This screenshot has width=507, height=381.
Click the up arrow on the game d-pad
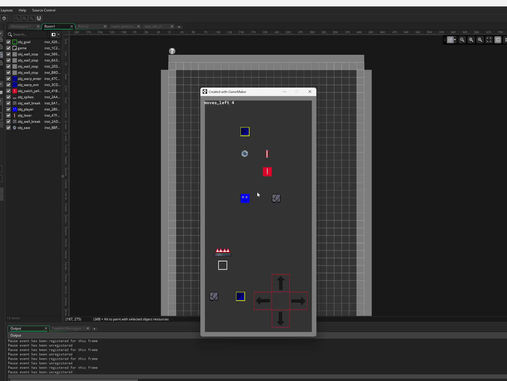[x=281, y=283]
